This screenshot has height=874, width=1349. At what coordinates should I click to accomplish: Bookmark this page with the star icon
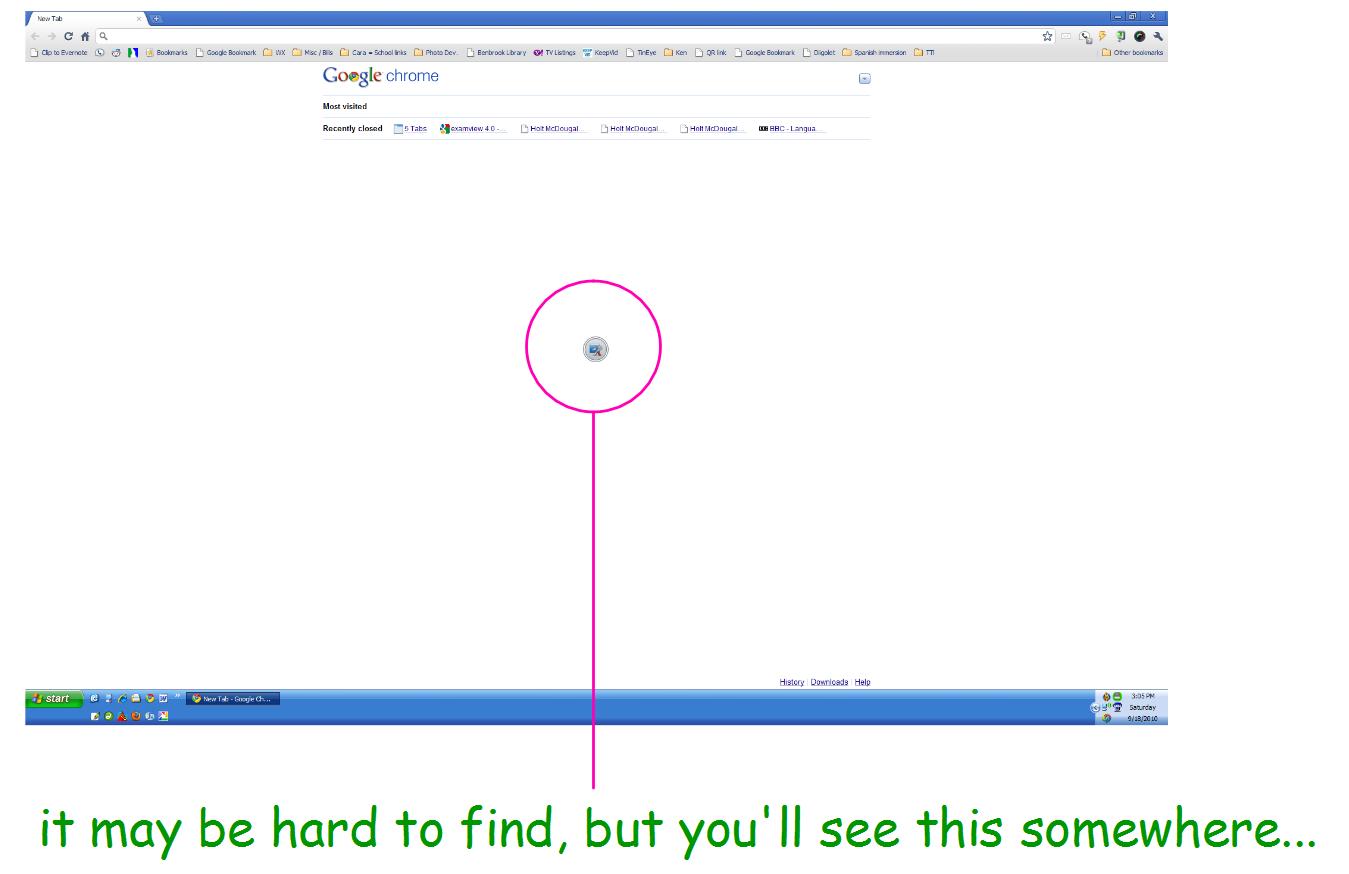click(1048, 36)
